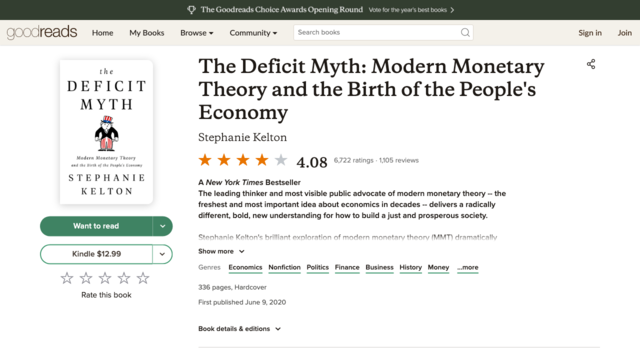Click the Want to read button
640x360 pixels.
96,226
